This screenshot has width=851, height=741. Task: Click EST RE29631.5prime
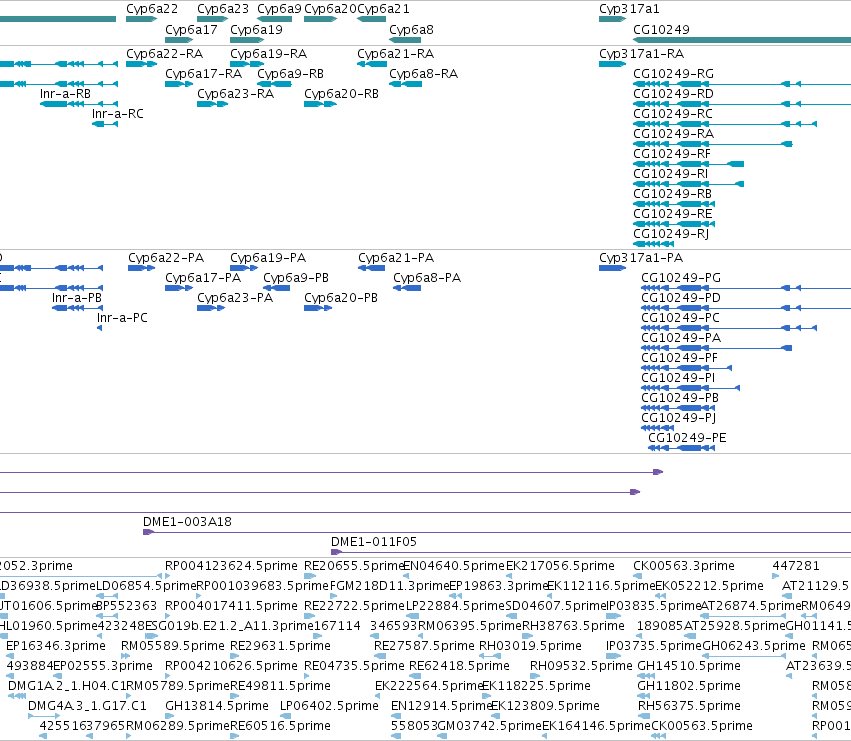click(234, 656)
